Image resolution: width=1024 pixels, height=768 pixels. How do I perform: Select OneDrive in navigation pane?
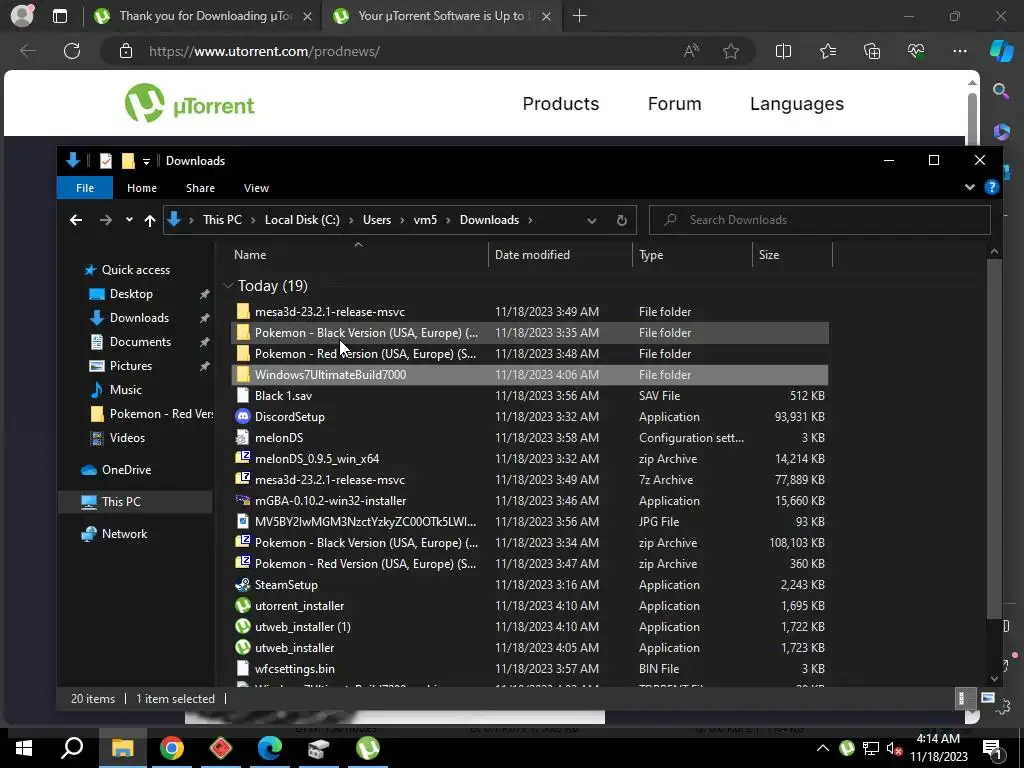click(x=126, y=470)
